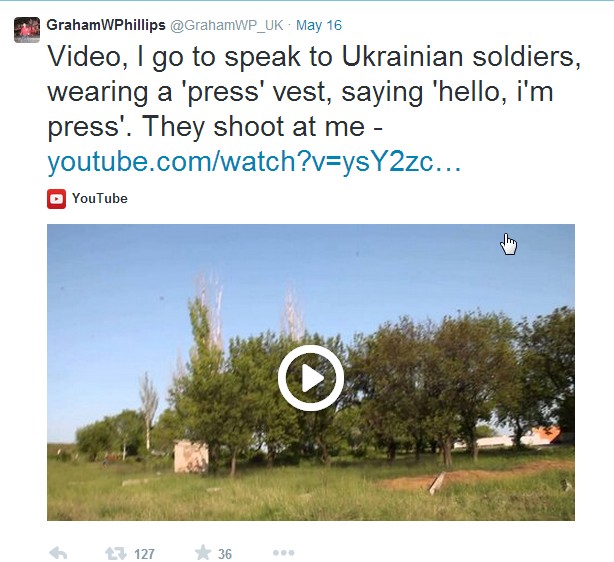Play the embedded video
The width and height of the screenshot is (614, 562).
(310, 378)
